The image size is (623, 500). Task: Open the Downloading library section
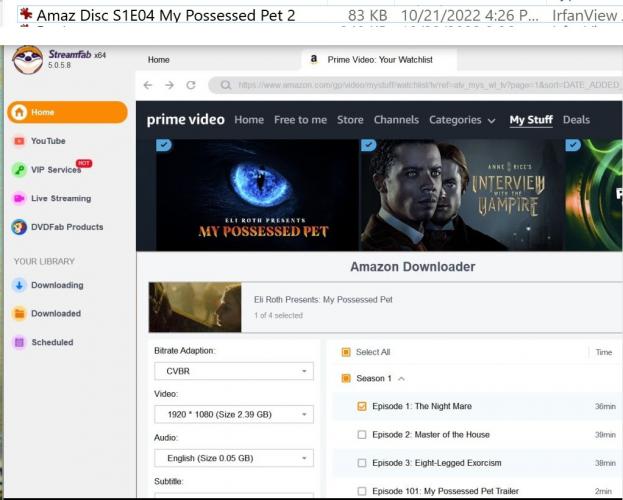[x=48, y=285]
